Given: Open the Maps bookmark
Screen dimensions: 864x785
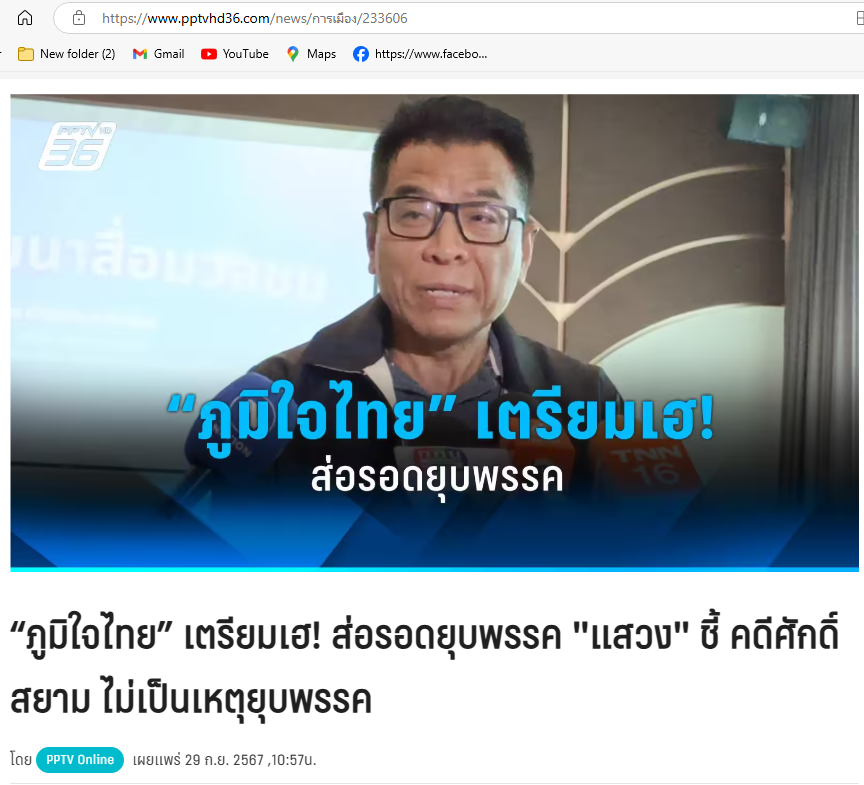Looking at the screenshot, I should coord(311,54).
